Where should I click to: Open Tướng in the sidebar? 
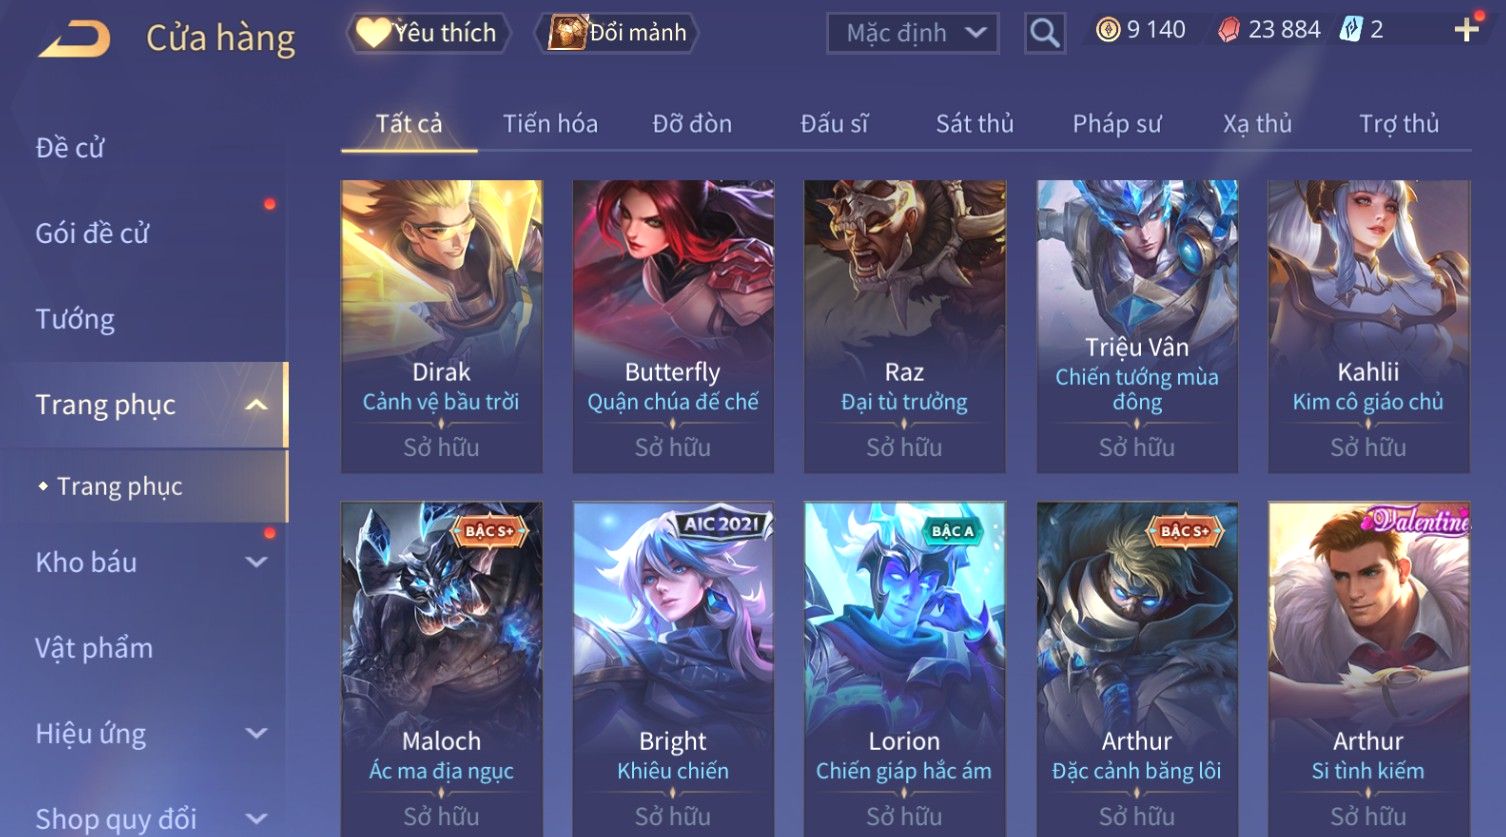(75, 319)
